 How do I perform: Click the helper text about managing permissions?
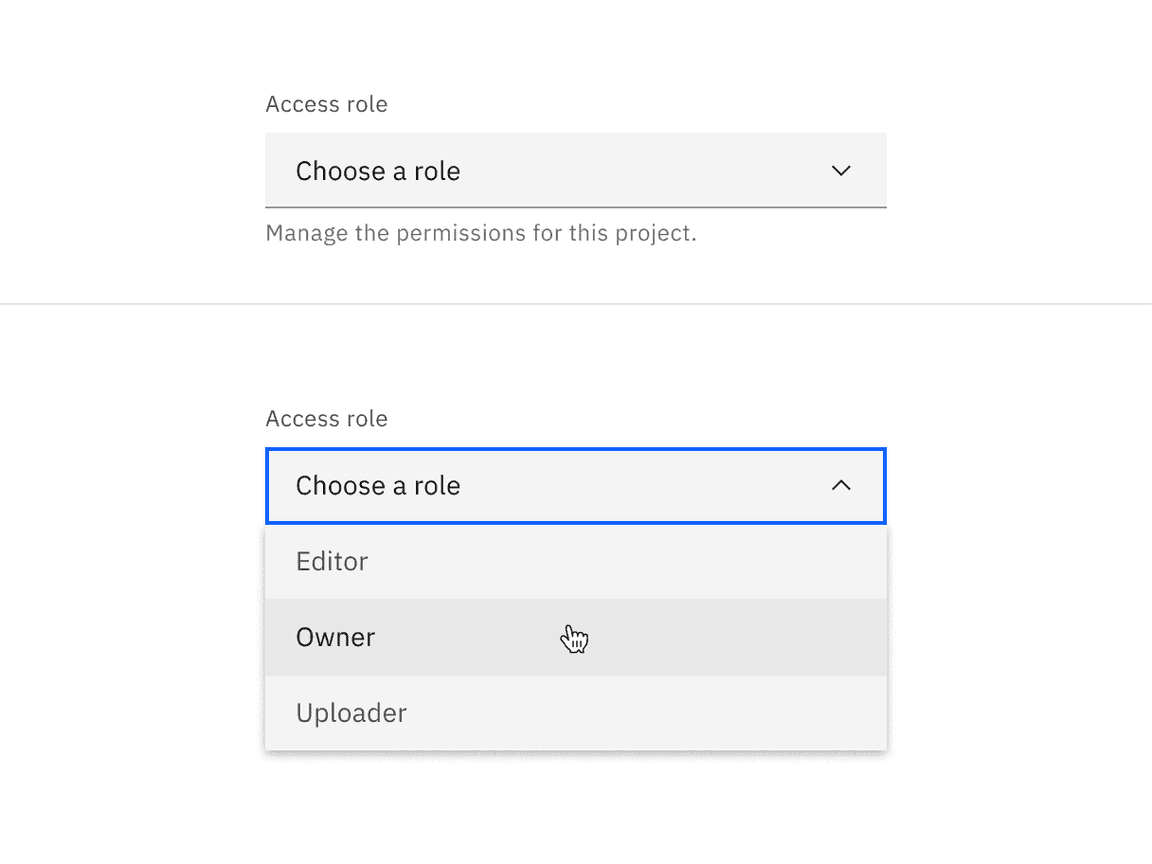click(x=481, y=232)
